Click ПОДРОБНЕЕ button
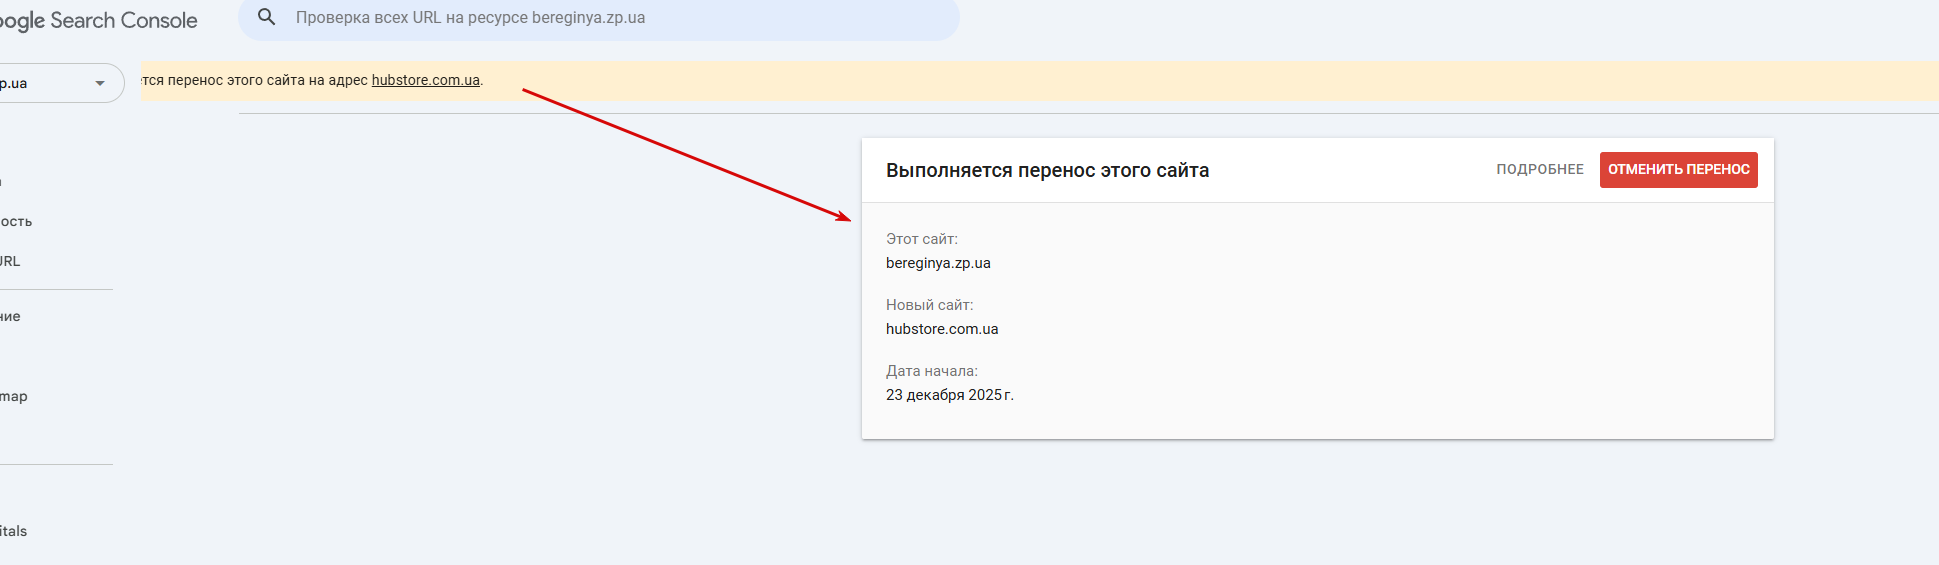1939x565 pixels. click(x=1540, y=169)
